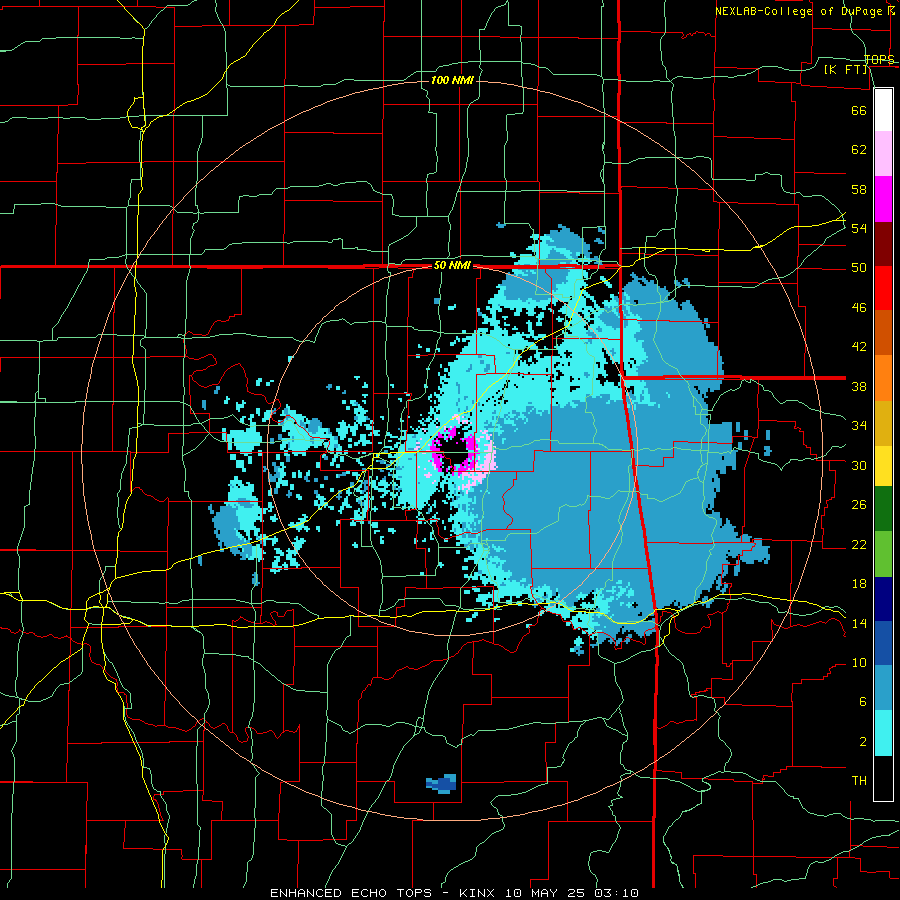Click the "TH" threshold label
The height and width of the screenshot is (900, 900).
pyautogui.click(x=859, y=781)
